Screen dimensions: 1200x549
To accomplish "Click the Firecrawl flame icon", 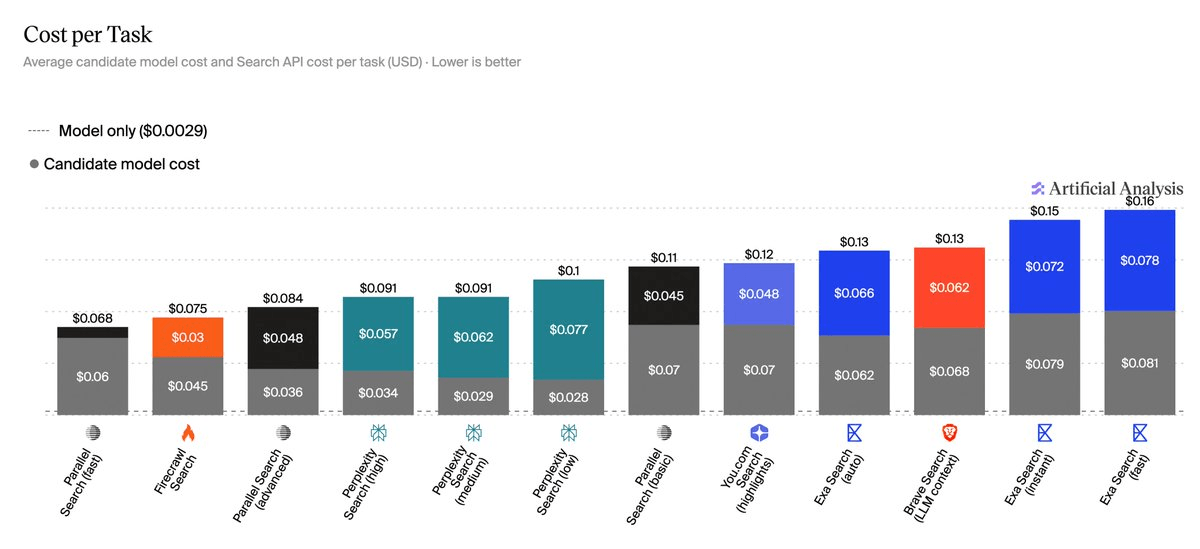I will [x=187, y=433].
